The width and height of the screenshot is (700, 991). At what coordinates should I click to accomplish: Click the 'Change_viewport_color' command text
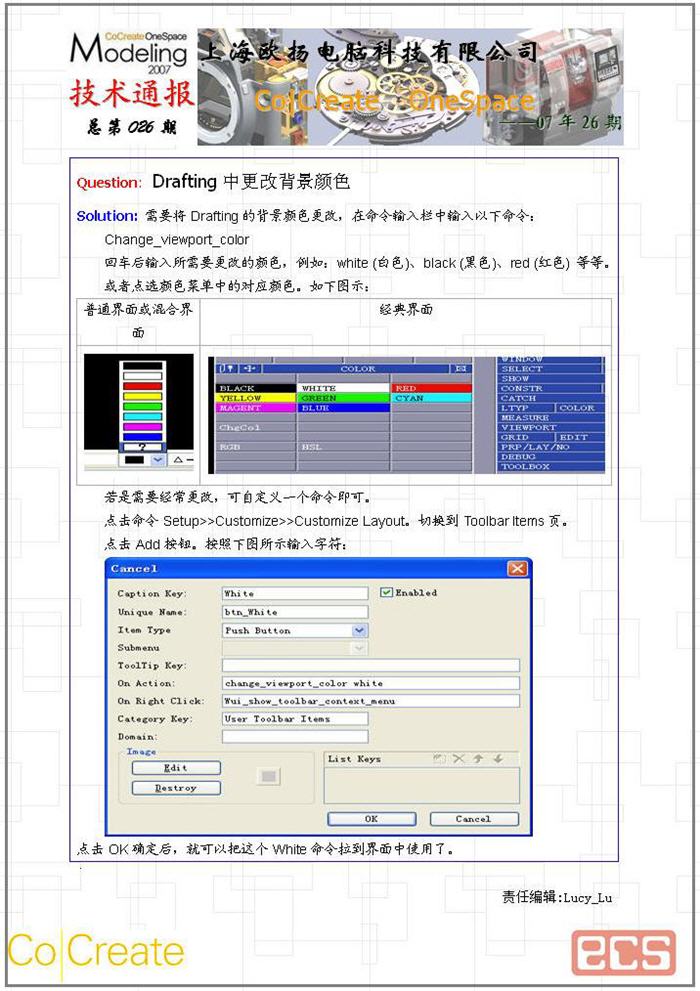coord(177,240)
